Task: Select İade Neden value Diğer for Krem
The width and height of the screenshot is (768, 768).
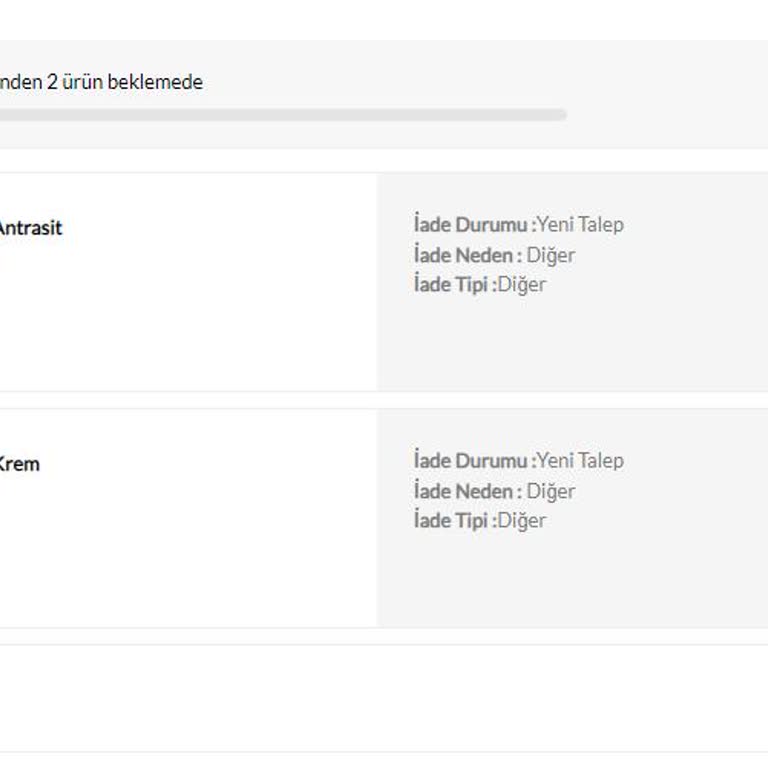Action: tap(551, 490)
